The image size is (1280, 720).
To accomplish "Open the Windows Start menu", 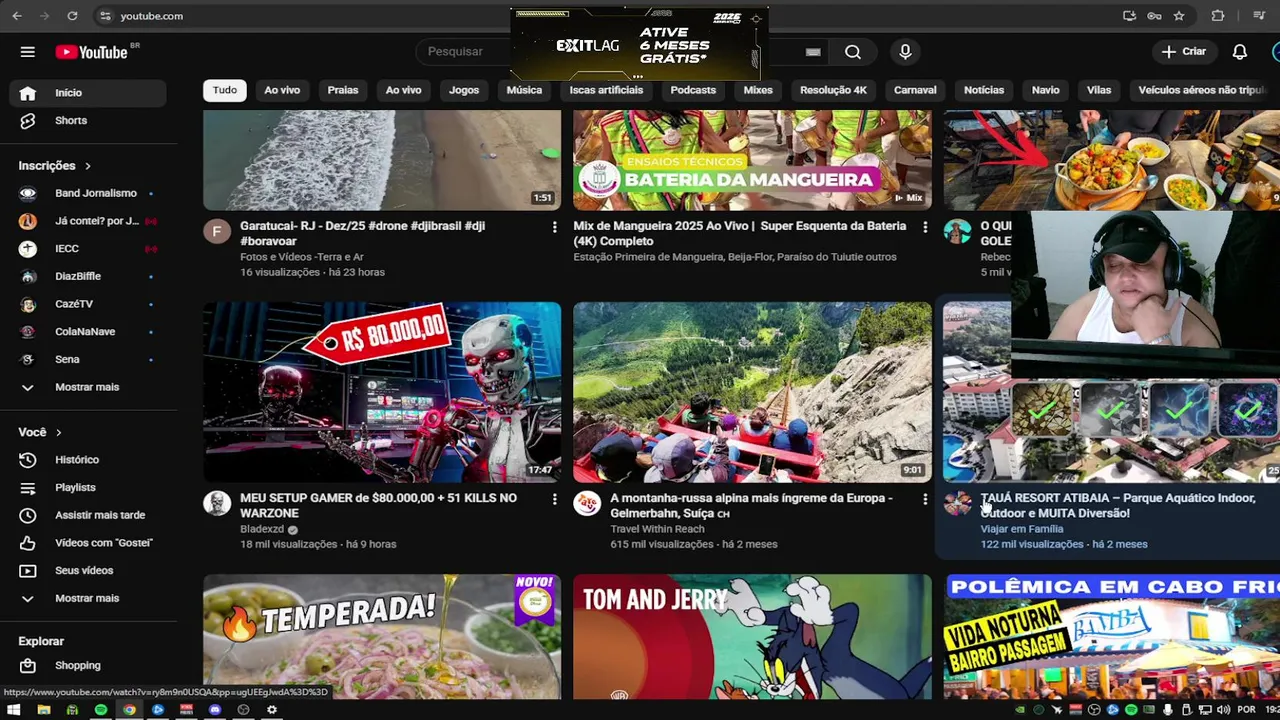I will [x=14, y=710].
